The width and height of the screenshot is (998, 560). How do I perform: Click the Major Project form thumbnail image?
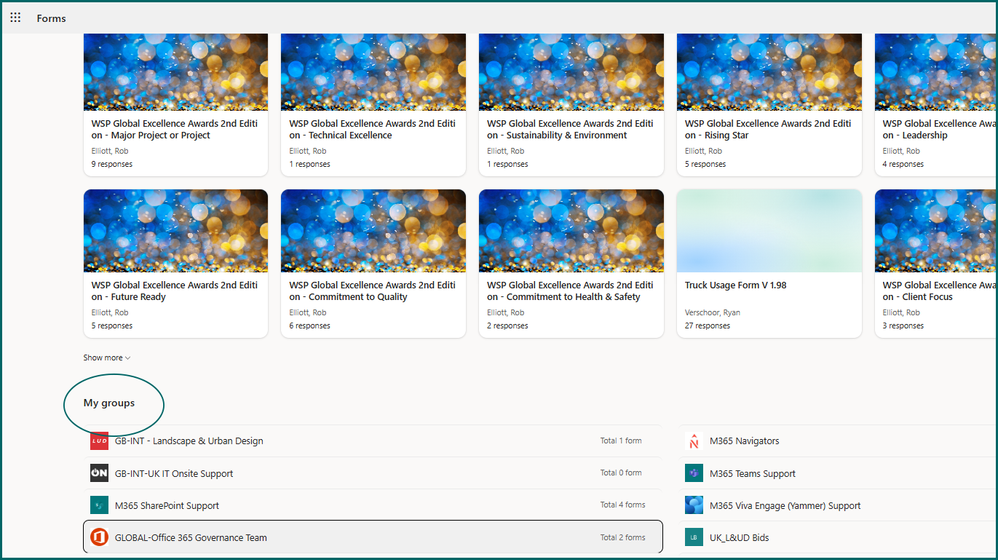tap(176, 72)
